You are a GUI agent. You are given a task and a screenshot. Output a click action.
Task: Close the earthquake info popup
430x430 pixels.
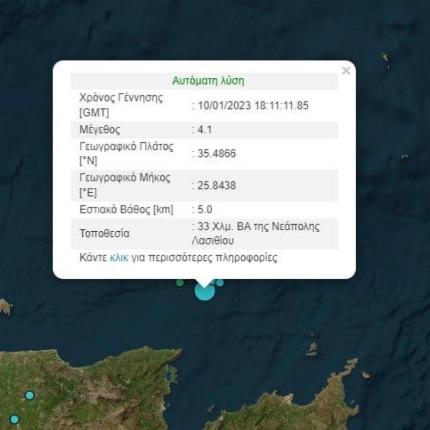coord(346,71)
